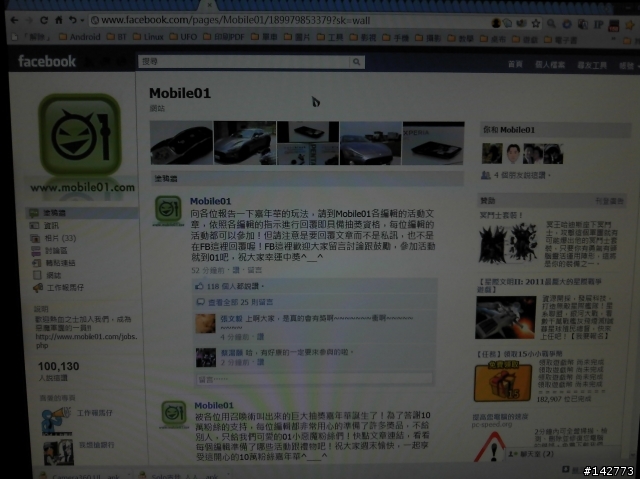Open the UFO bookmarks folder
The width and height of the screenshot is (640, 479).
point(184,37)
